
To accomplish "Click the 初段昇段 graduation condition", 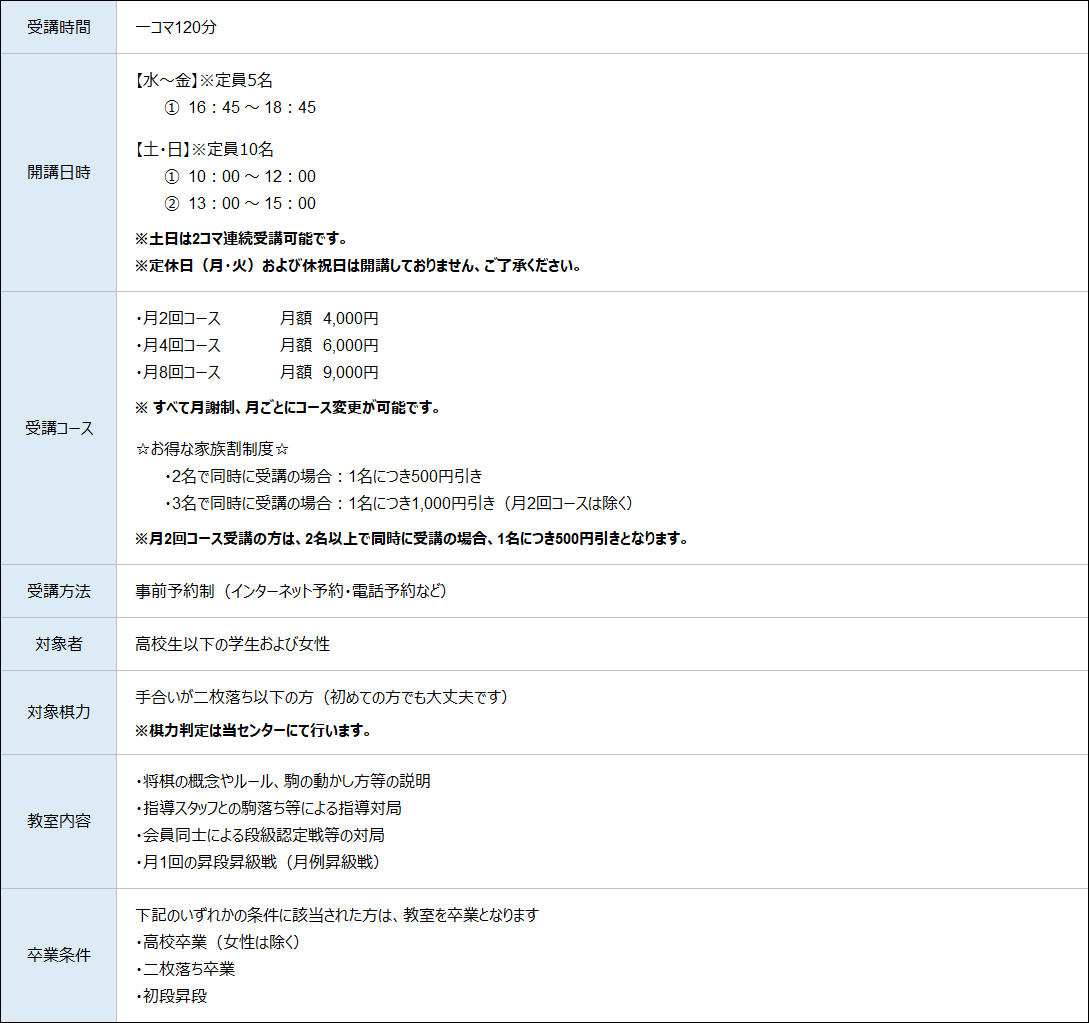I will click(x=171, y=996).
